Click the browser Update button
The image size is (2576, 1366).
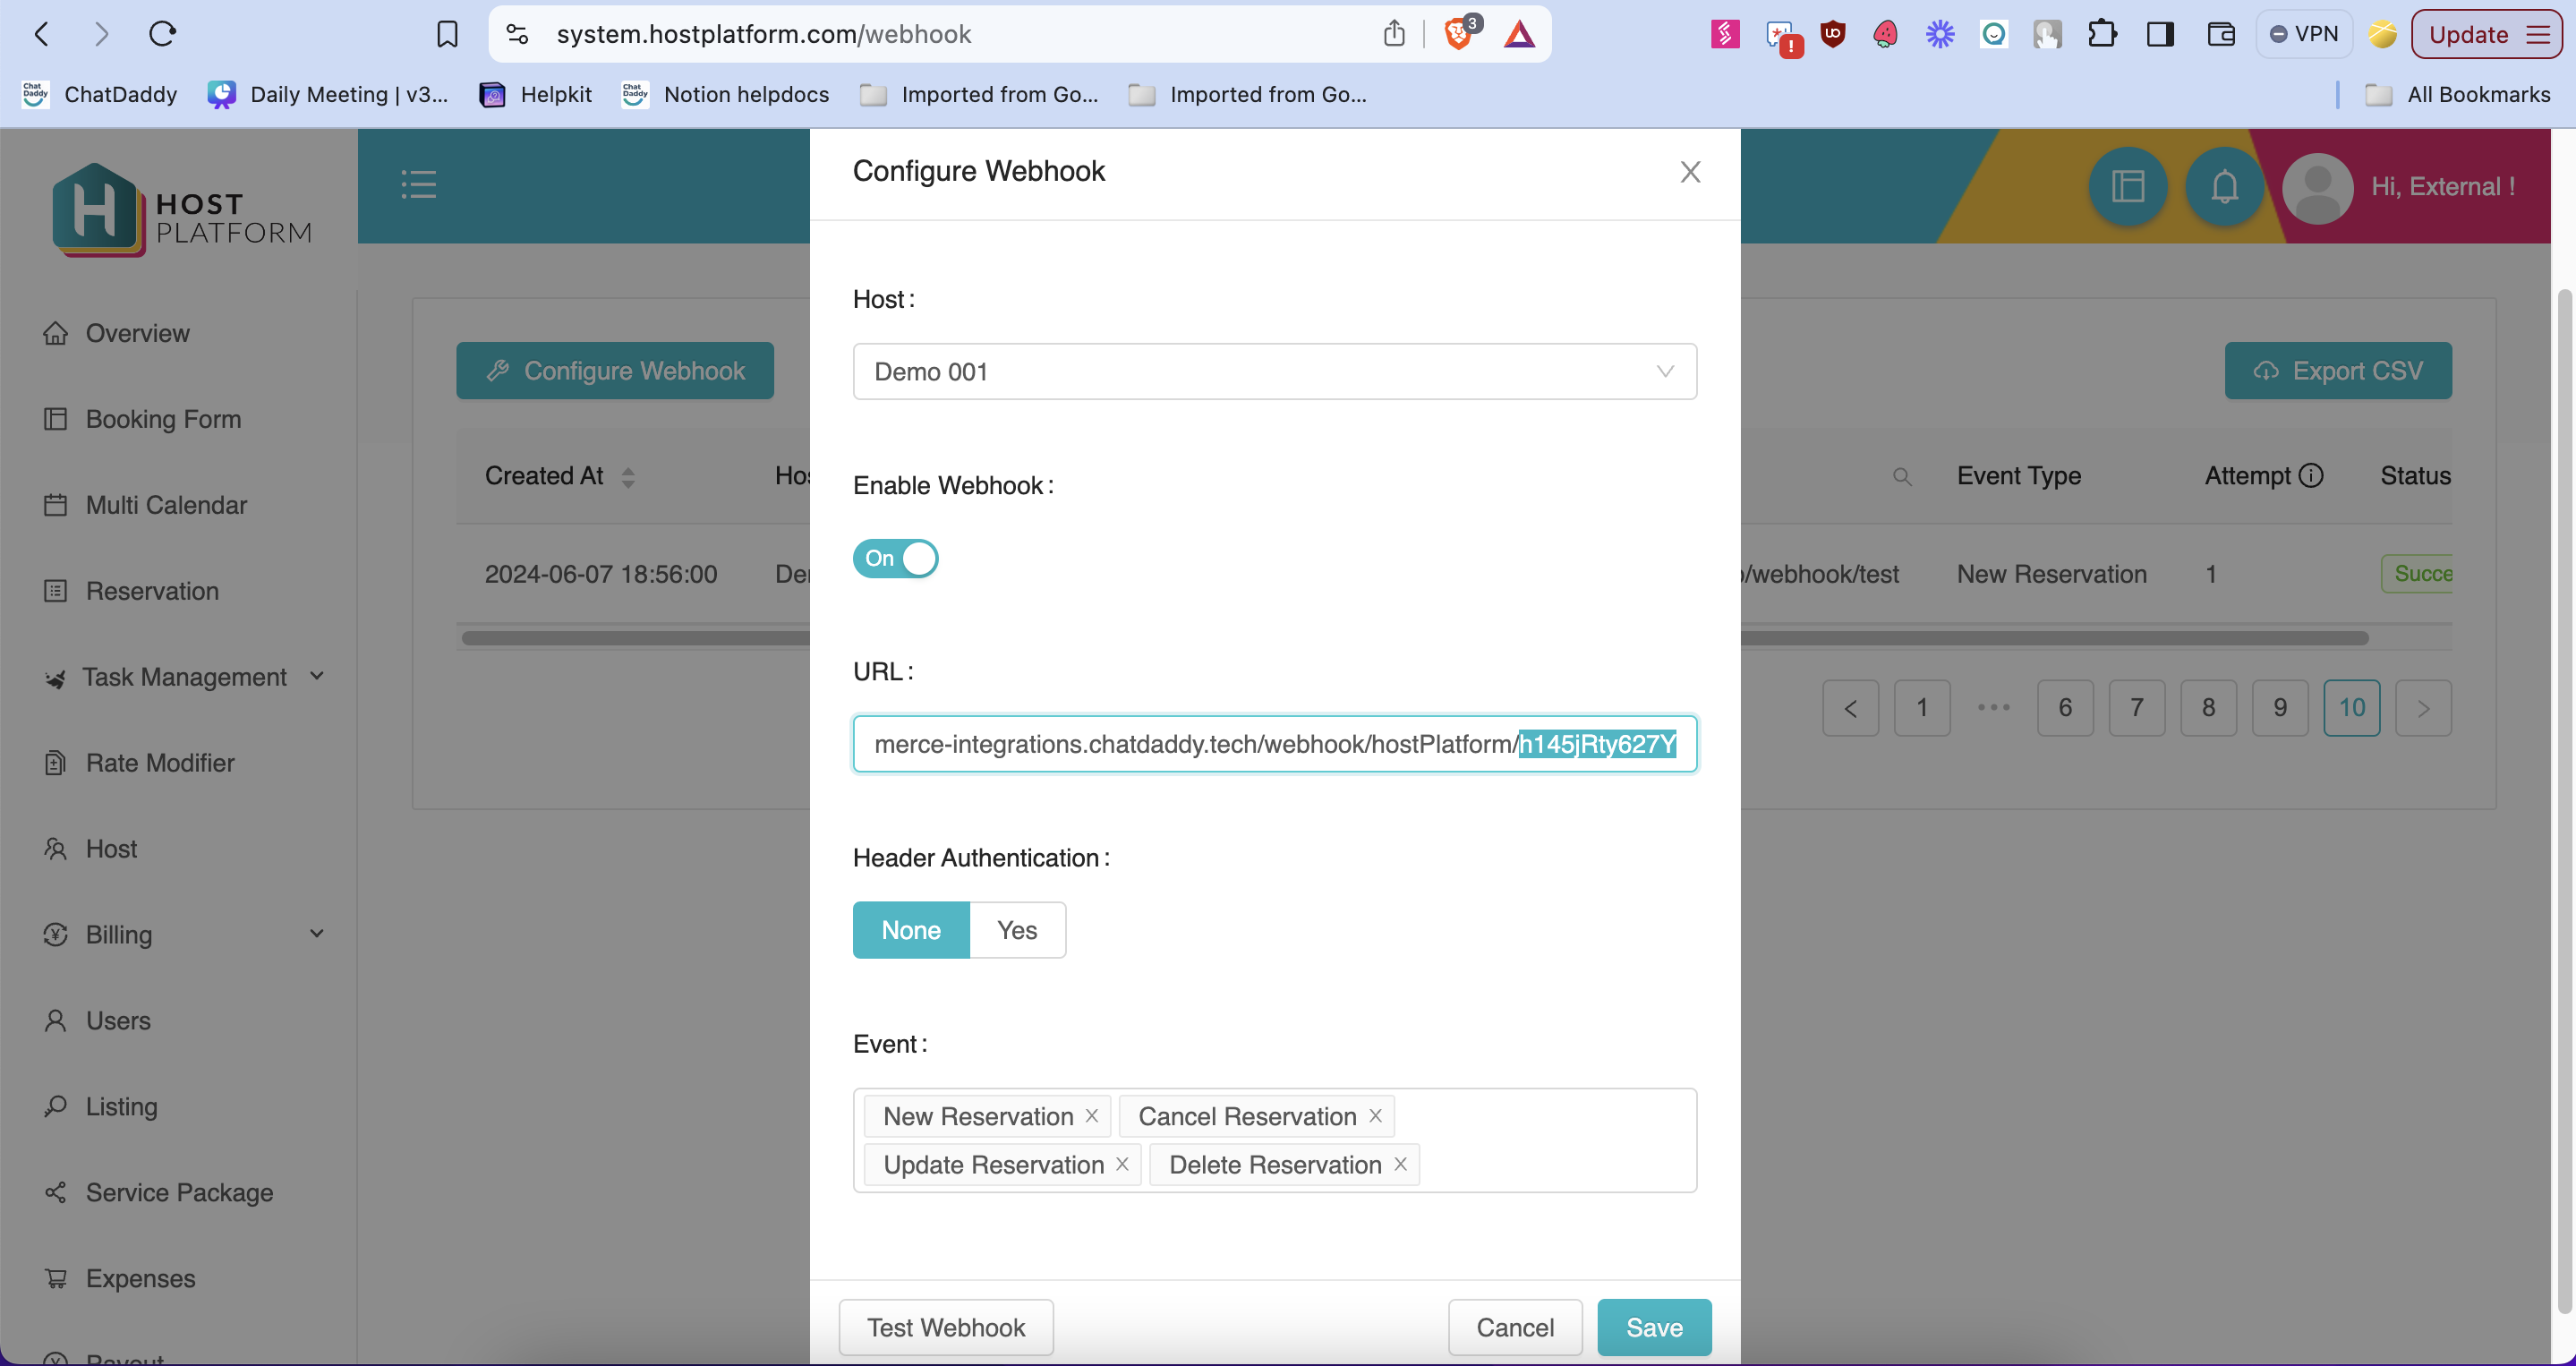(x=2486, y=34)
